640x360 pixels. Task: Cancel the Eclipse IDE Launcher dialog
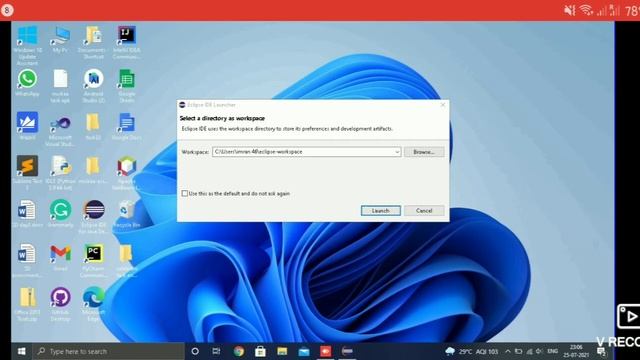(x=424, y=211)
